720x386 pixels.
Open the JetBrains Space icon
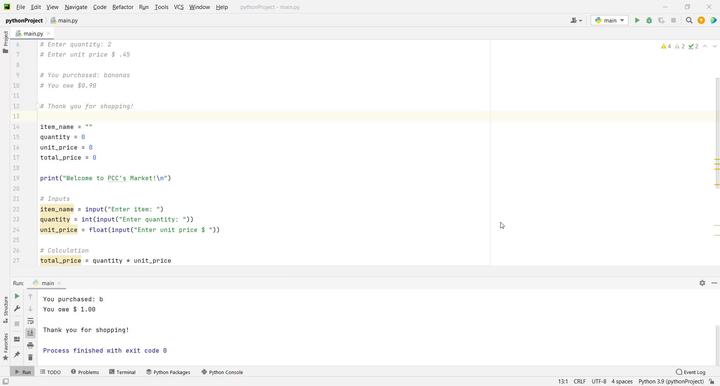[714, 20]
